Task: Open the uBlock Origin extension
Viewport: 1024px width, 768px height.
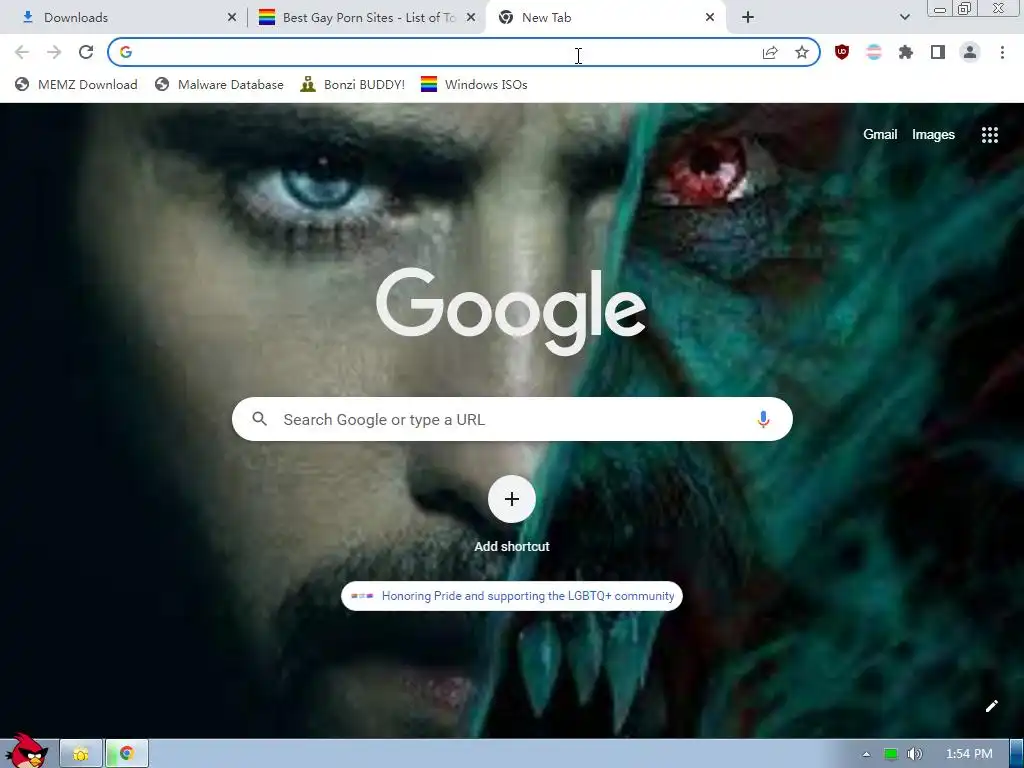Action: tap(842, 52)
